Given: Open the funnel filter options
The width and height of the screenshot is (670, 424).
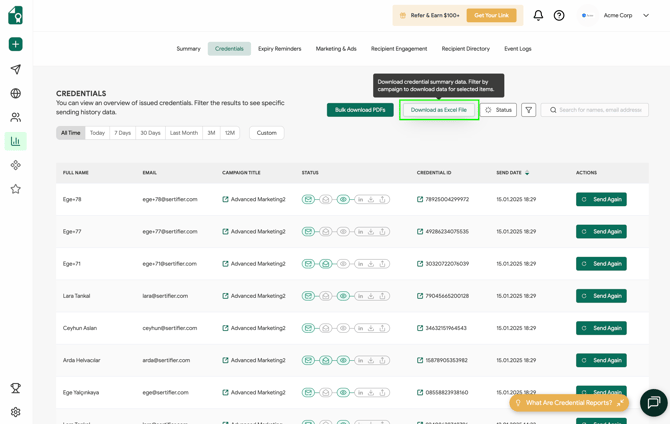Looking at the screenshot, I should [529, 110].
